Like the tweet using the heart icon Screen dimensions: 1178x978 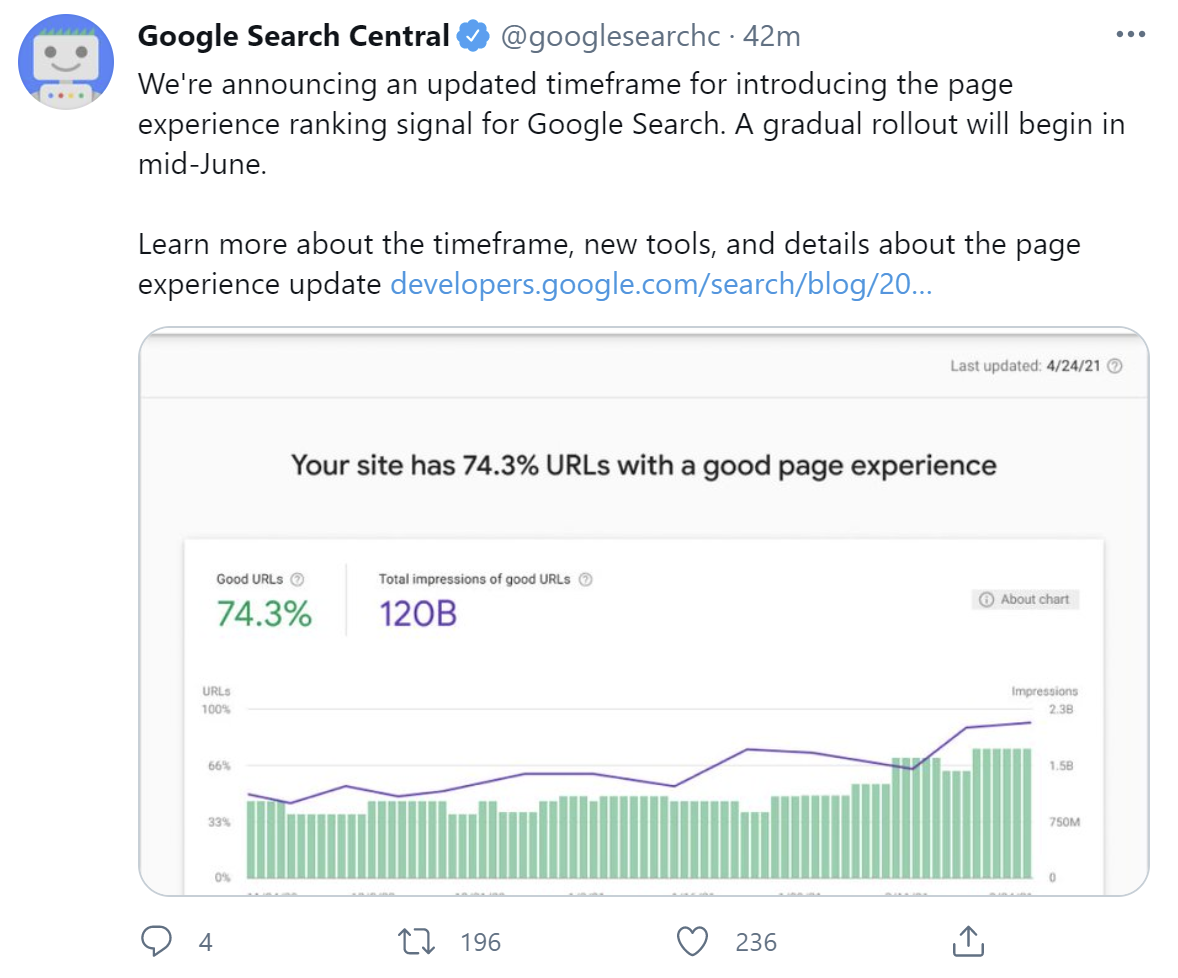coord(691,940)
